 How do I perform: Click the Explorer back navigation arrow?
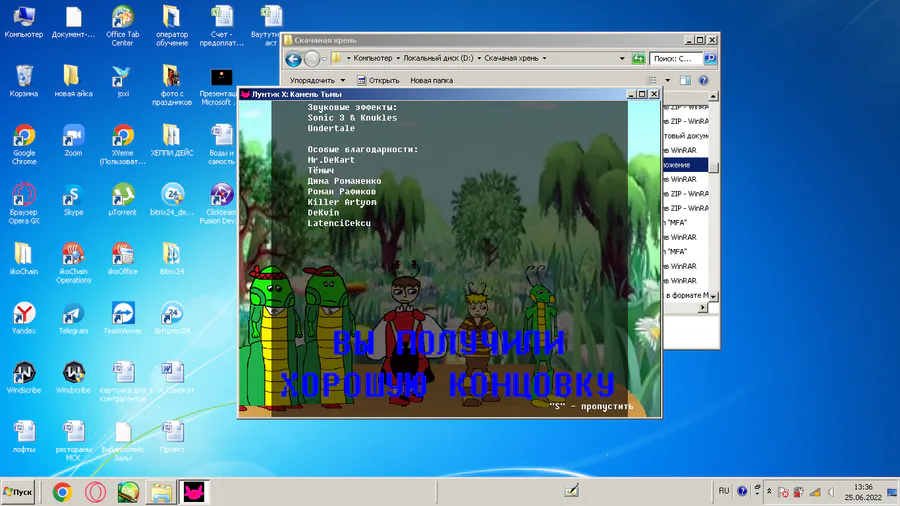(293, 59)
